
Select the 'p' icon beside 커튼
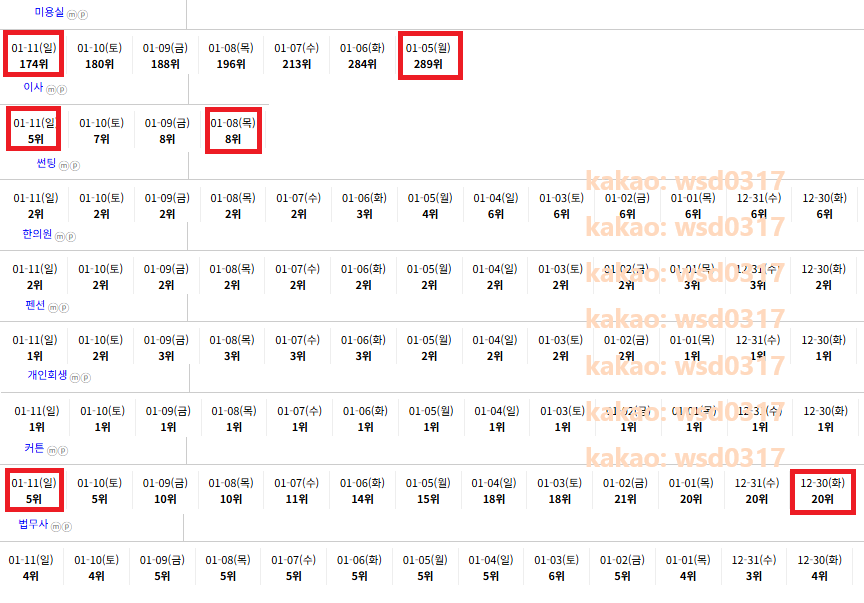(63, 451)
